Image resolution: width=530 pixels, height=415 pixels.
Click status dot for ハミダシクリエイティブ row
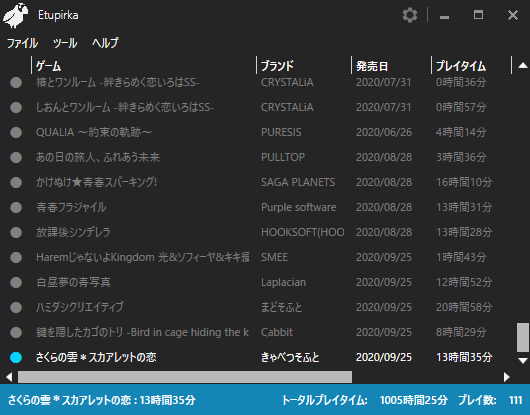coord(16,308)
